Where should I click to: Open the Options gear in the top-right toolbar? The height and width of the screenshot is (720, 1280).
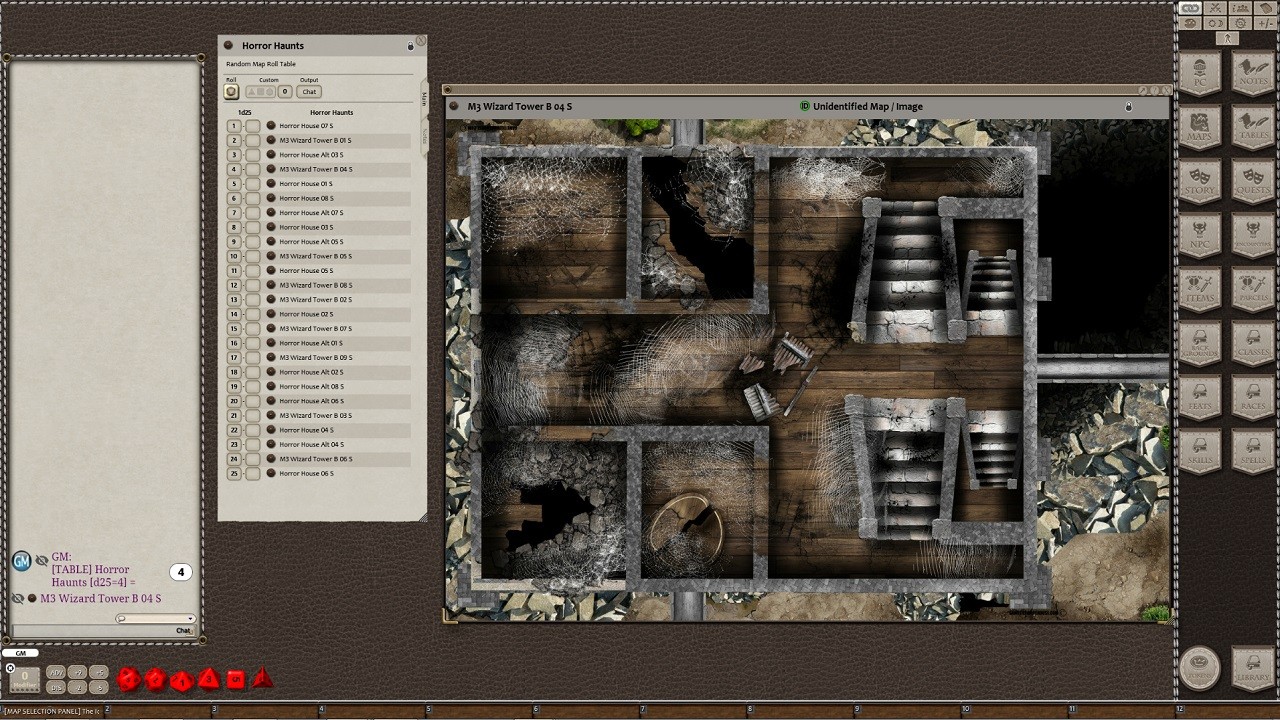coord(1240,24)
